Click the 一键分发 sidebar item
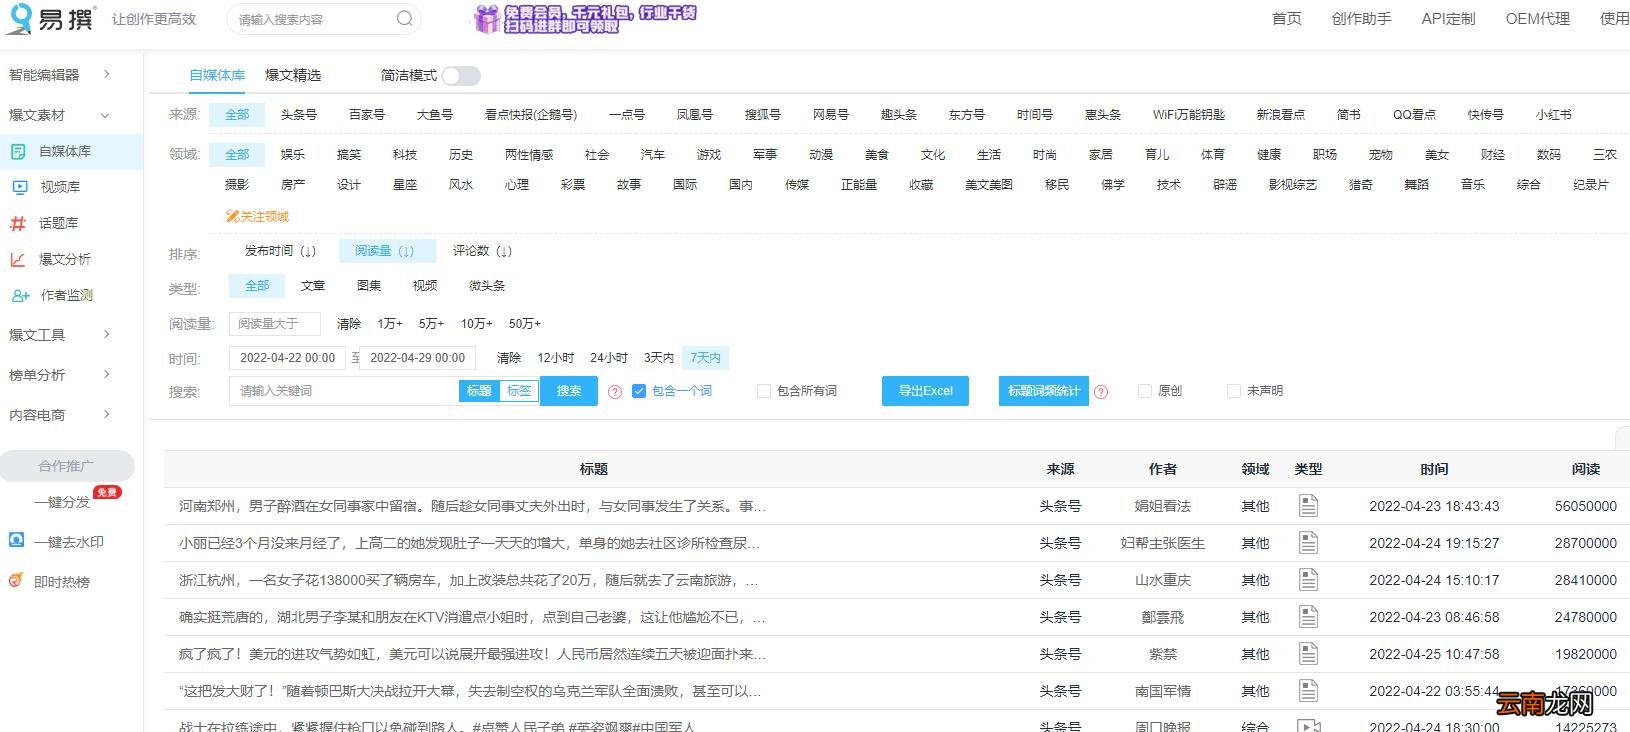This screenshot has height=732, width=1630. (x=62, y=502)
